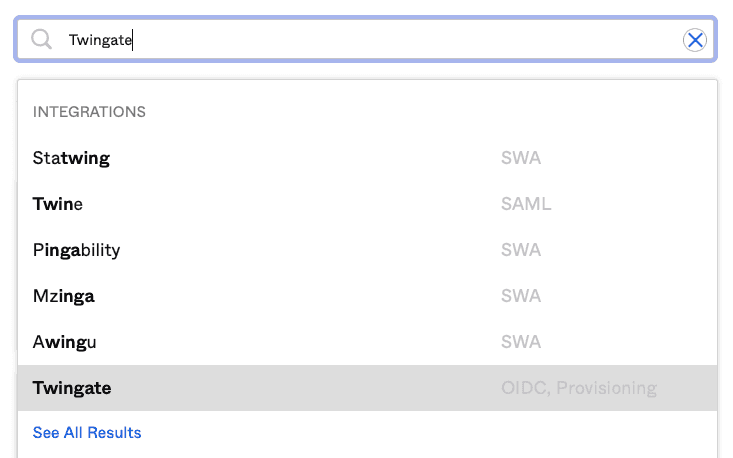Viewport: 733px width, 458px height.
Task: Choose the Twine integration from results
Action: click(x=58, y=204)
